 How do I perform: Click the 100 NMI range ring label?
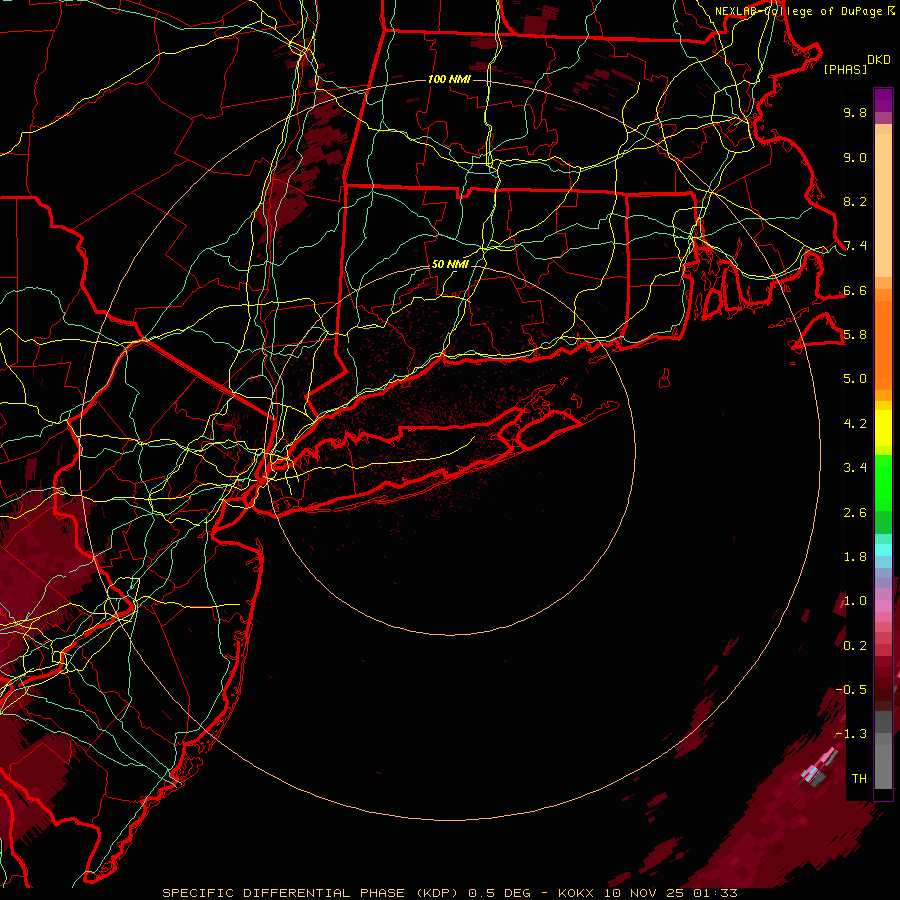(449, 79)
